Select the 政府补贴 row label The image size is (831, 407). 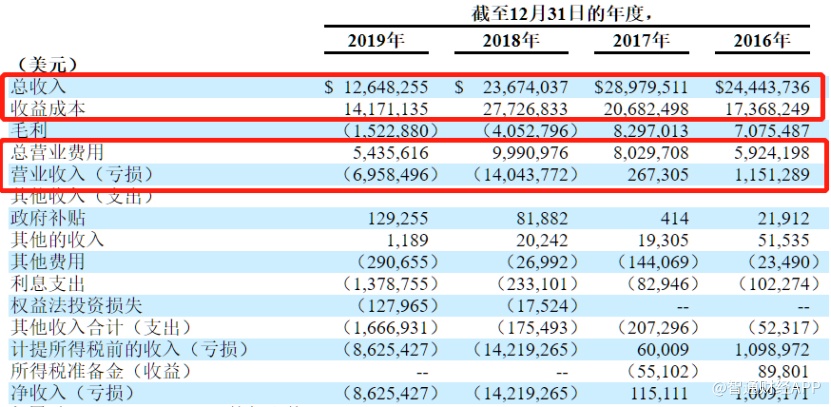[48, 218]
